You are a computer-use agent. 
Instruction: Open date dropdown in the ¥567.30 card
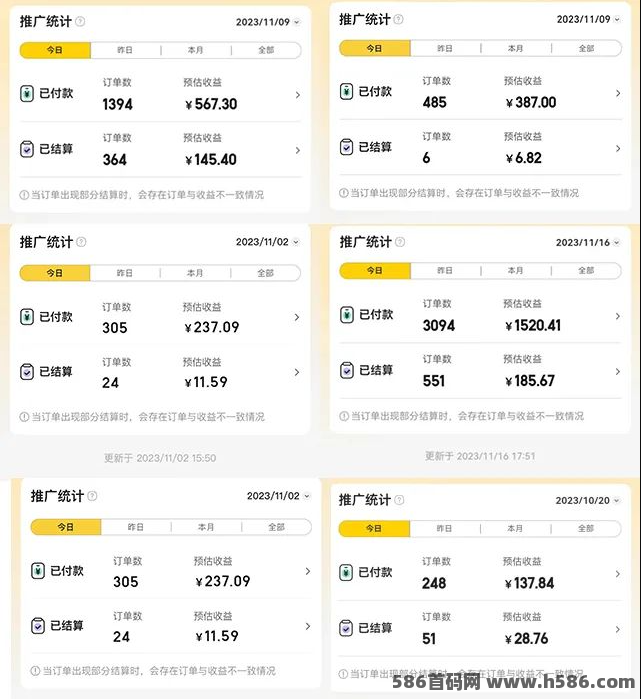click(267, 22)
